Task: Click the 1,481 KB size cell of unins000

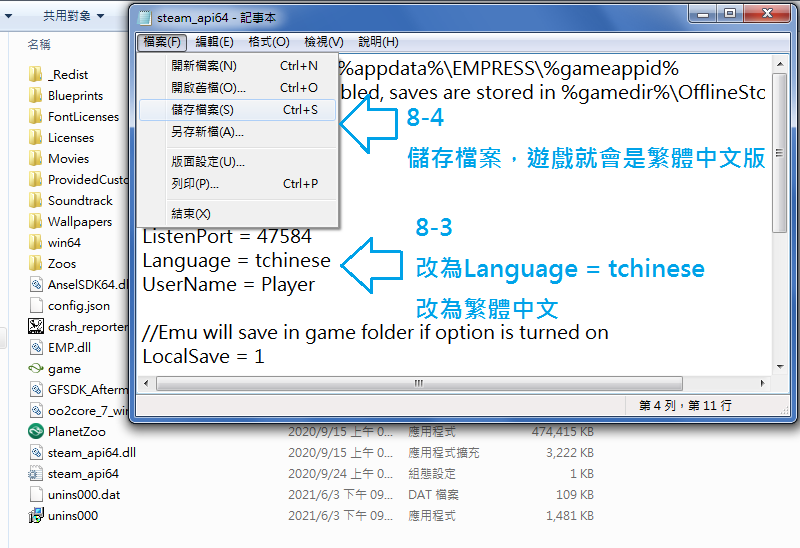Action: tap(569, 515)
